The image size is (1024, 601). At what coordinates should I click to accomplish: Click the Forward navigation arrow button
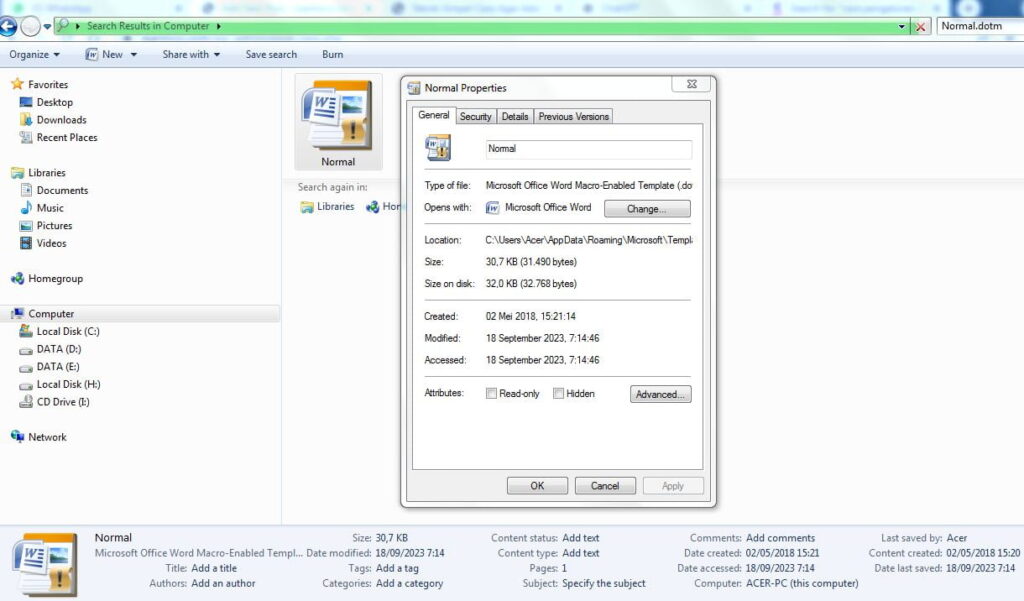click(30, 26)
